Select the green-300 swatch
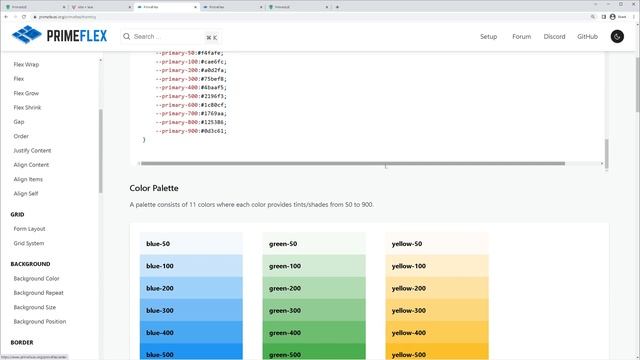640x360 pixels. pyautogui.click(x=314, y=310)
